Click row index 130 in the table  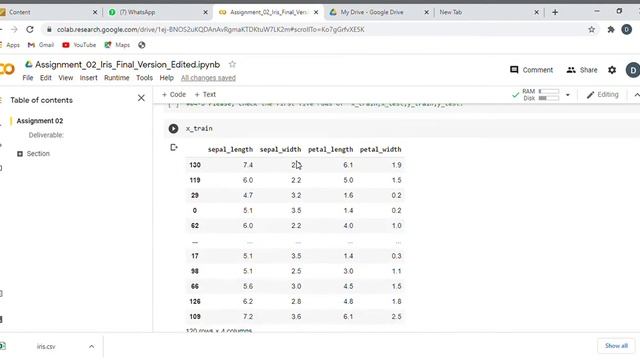pyautogui.click(x=195, y=165)
